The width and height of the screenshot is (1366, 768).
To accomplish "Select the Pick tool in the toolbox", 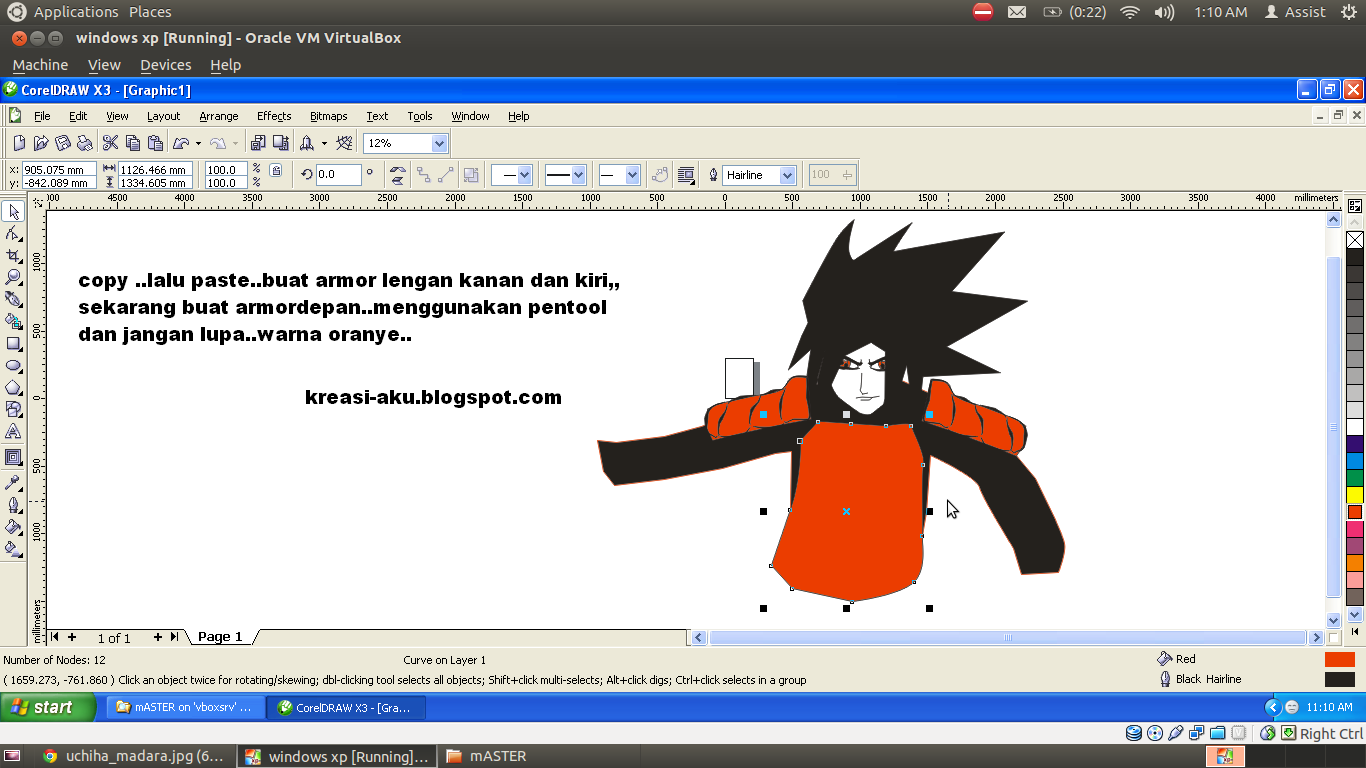I will pyautogui.click(x=13, y=211).
